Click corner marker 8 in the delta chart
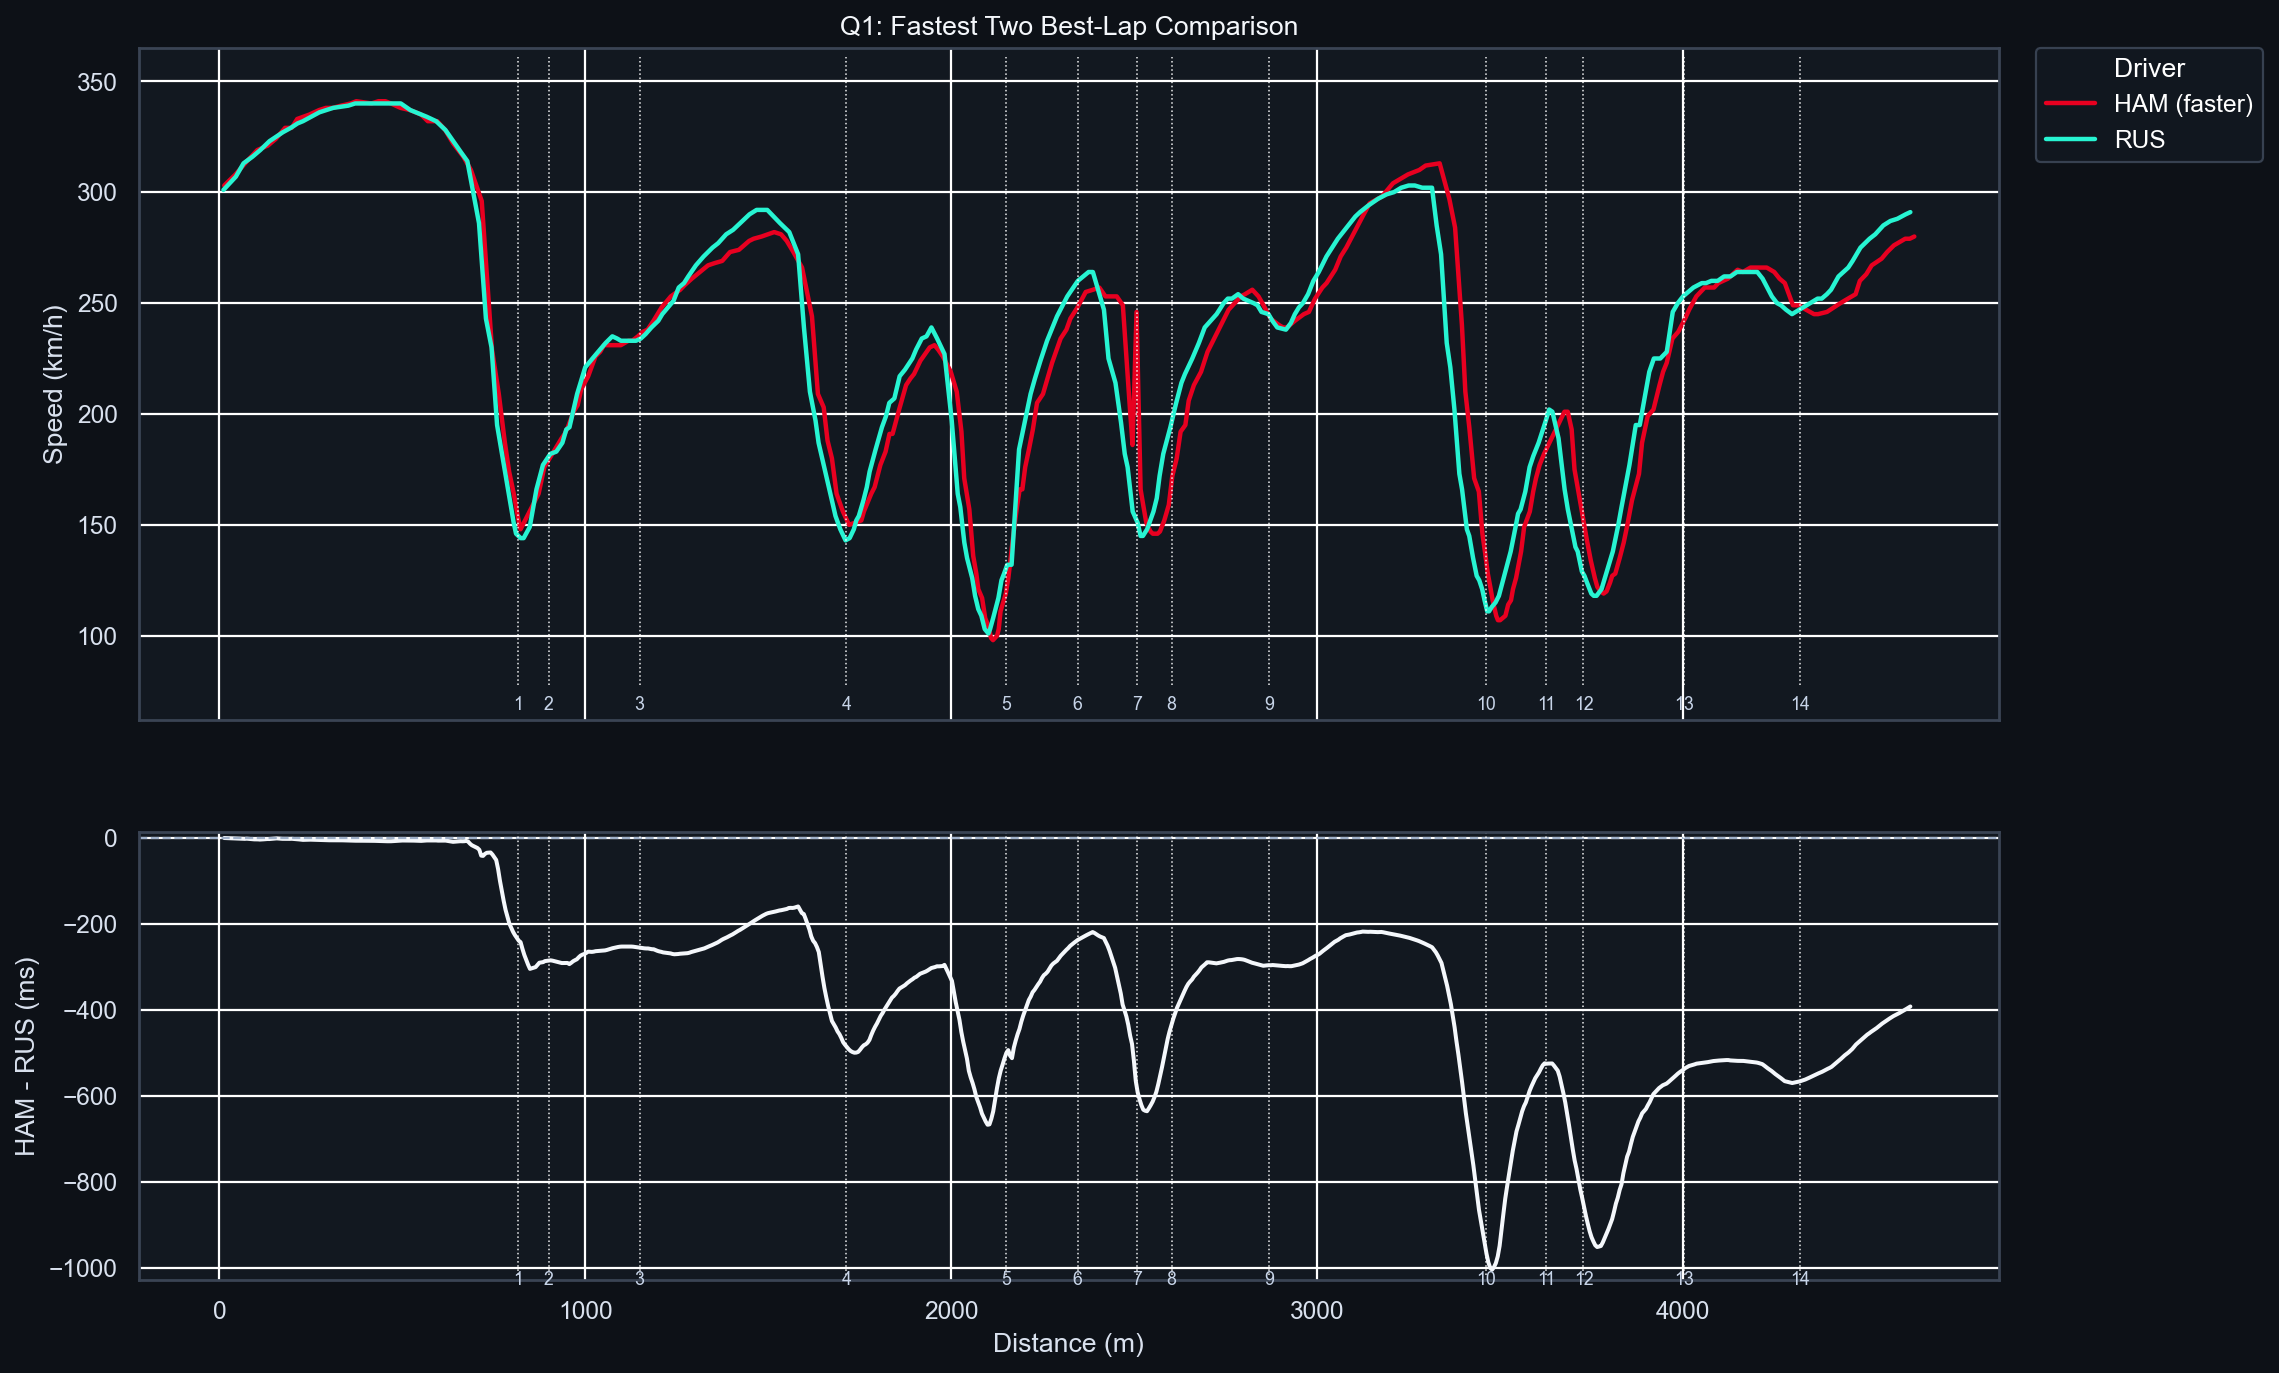 [x=1172, y=1279]
